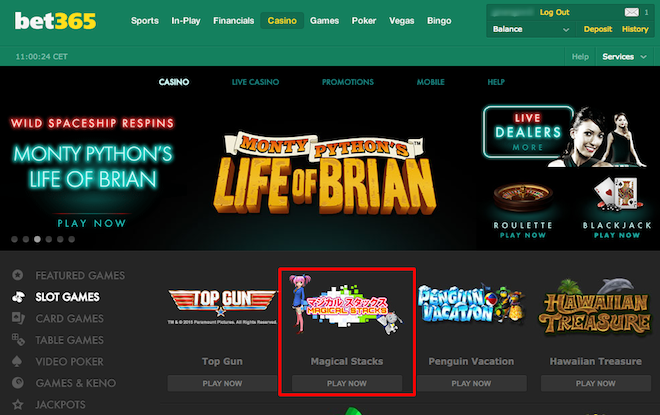Click the Games & Keno icon
Viewport: 660px width, 415px height.
(x=18, y=383)
